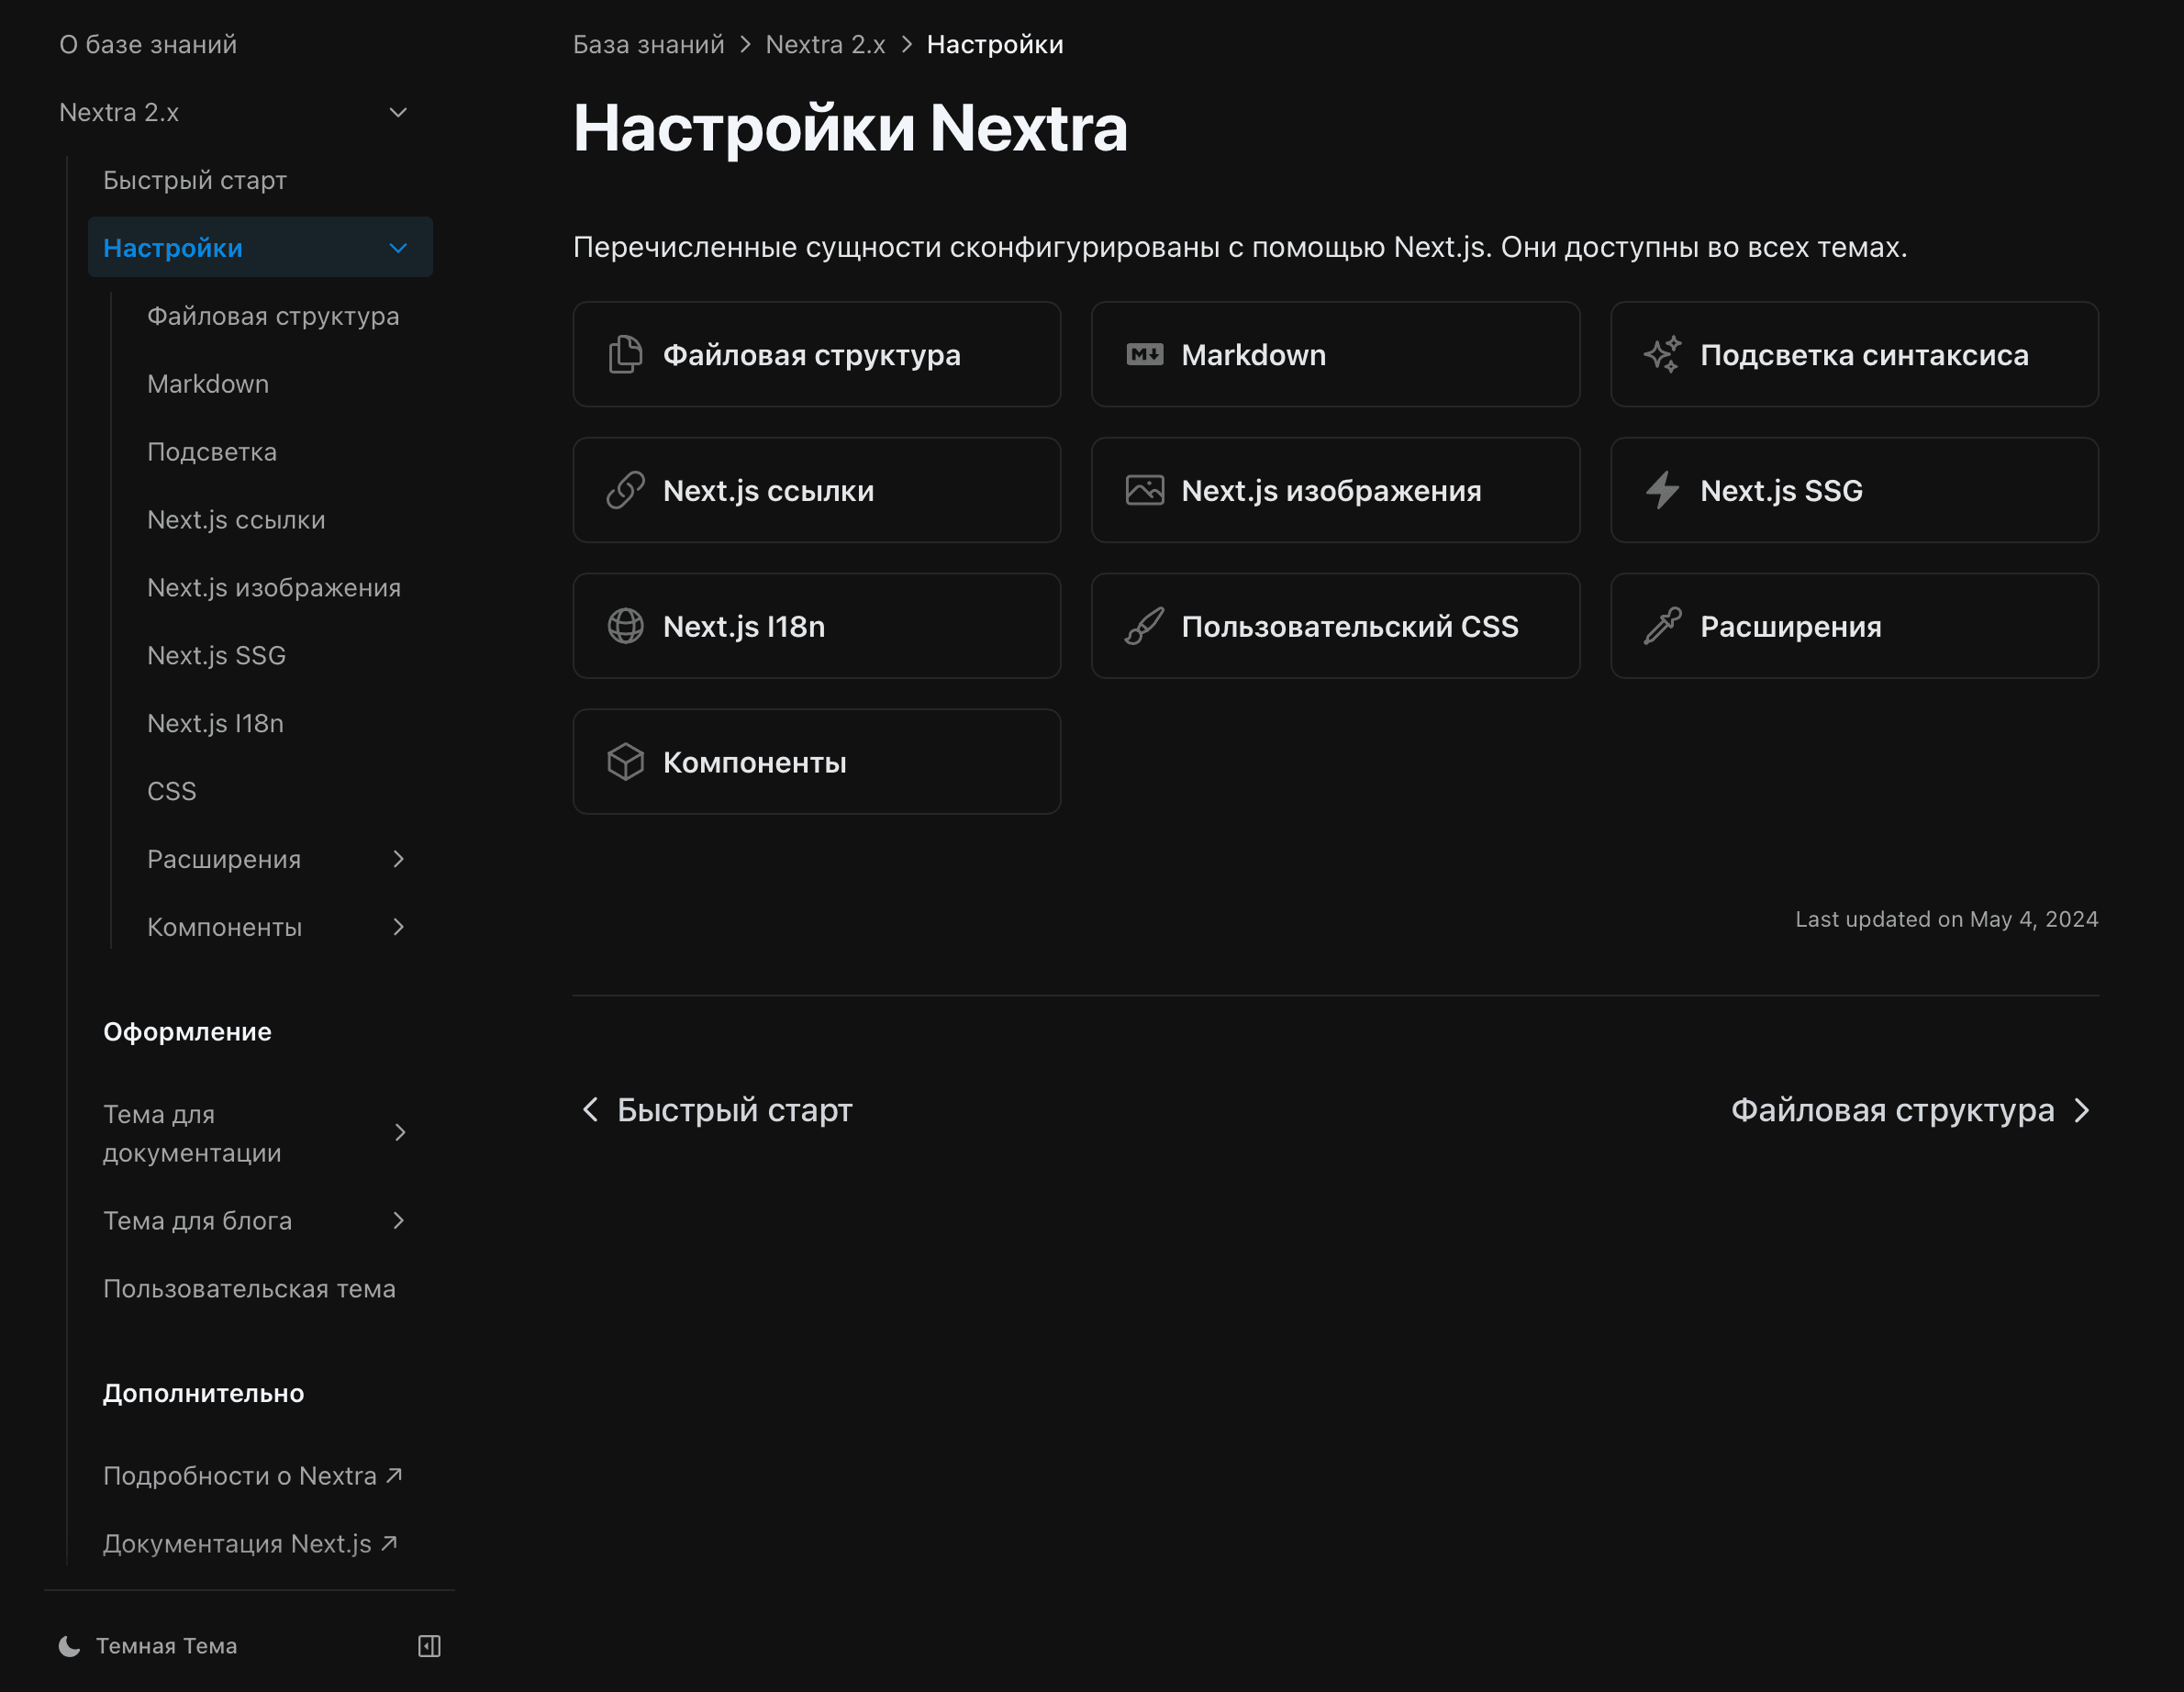
Task: Go to previous page Быстрый старт
Action: (x=718, y=1110)
